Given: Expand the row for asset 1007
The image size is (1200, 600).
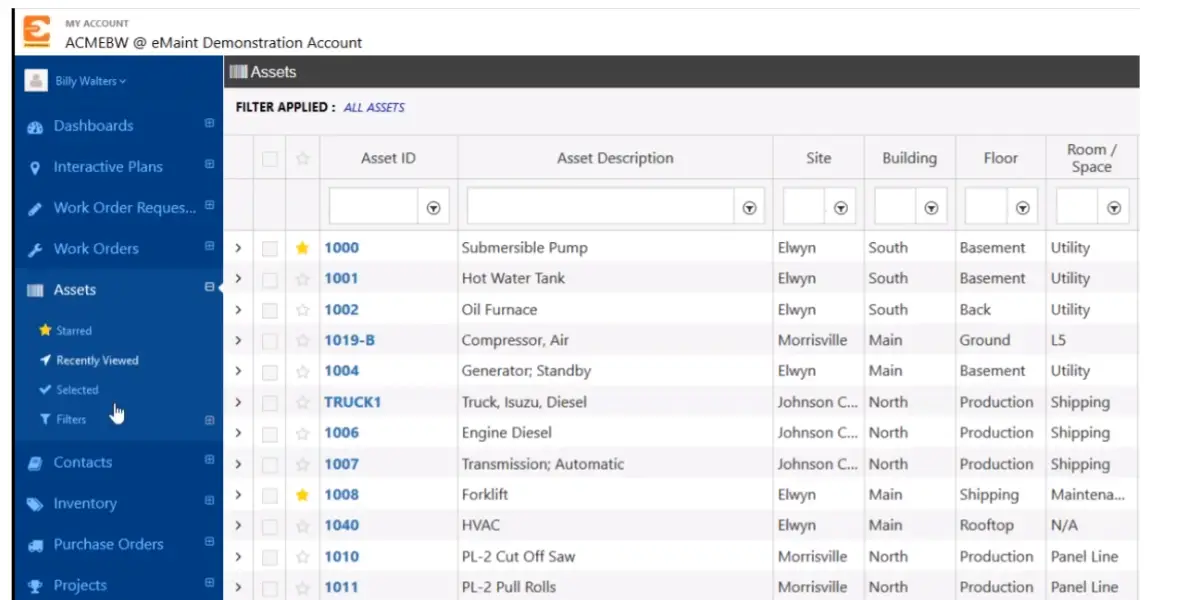Looking at the screenshot, I should [238, 464].
